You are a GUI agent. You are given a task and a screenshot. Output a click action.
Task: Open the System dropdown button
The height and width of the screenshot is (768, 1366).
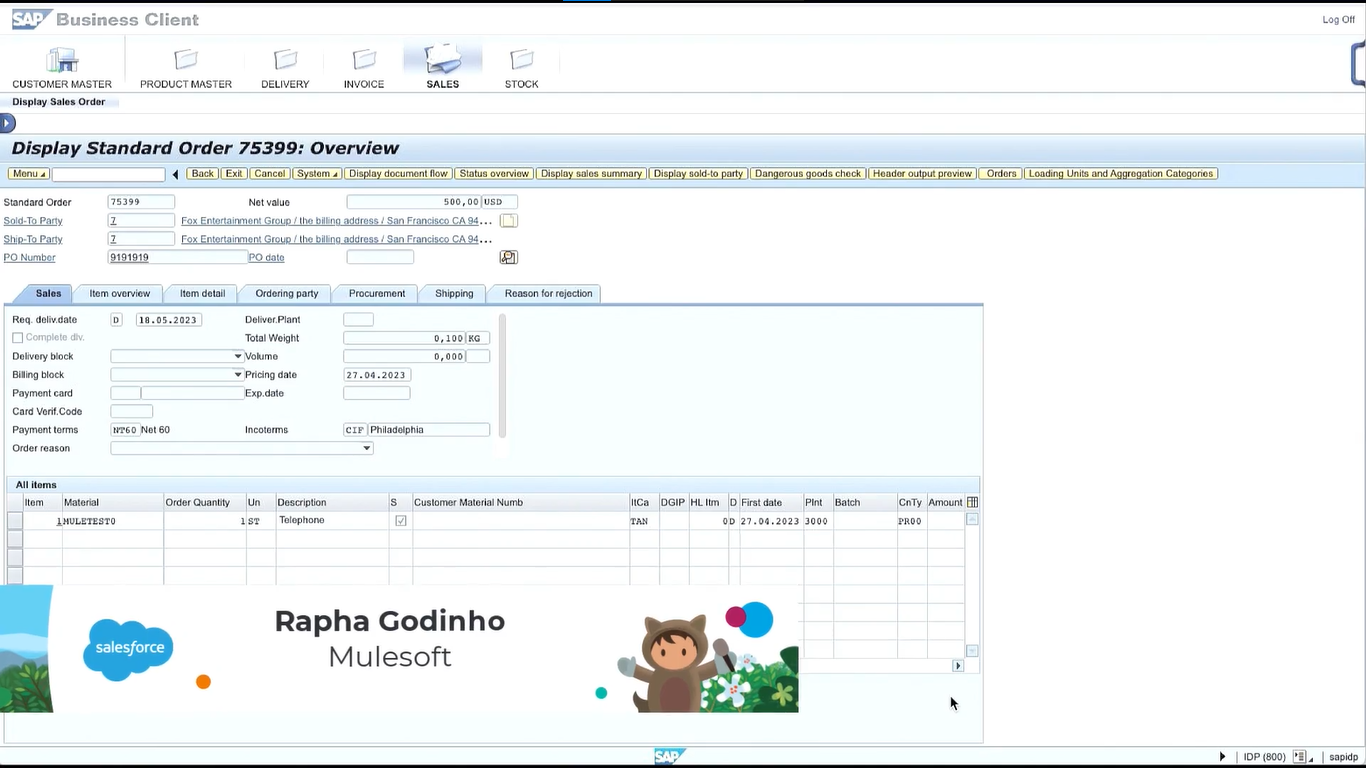point(317,174)
